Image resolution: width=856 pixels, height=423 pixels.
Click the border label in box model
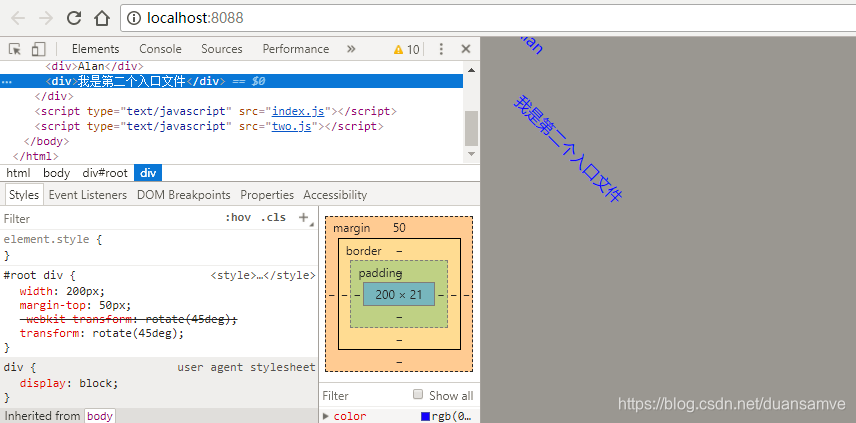pyautogui.click(x=364, y=251)
